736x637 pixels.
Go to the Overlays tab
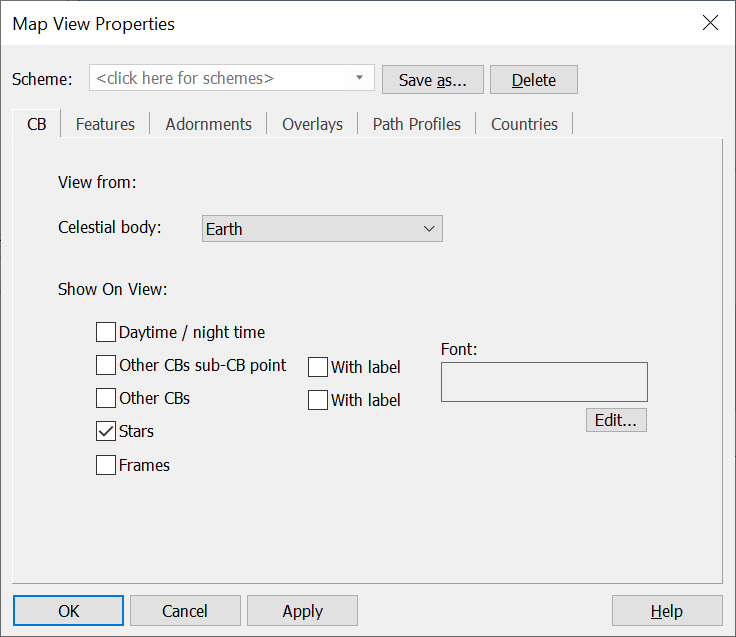[x=312, y=124]
